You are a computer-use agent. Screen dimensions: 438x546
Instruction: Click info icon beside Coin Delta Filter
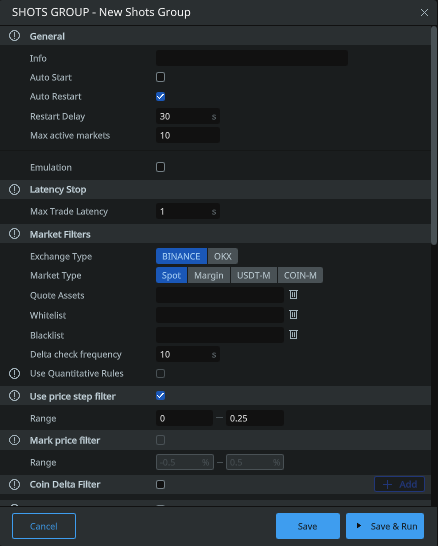14,484
